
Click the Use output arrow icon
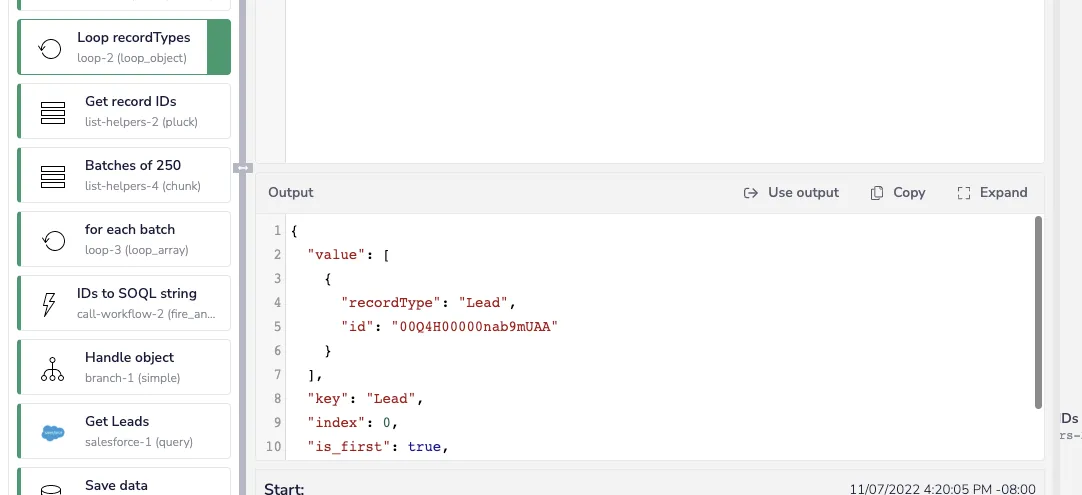click(x=751, y=193)
